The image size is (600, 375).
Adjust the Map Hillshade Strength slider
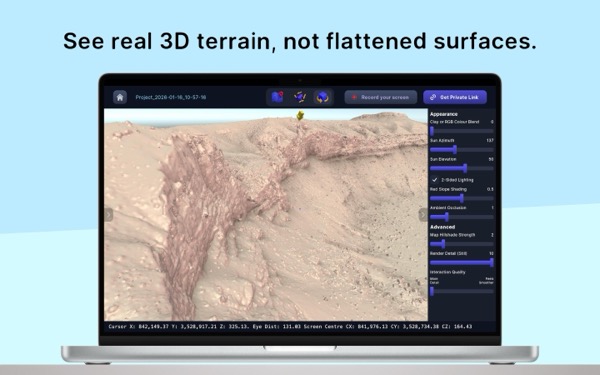click(x=461, y=244)
